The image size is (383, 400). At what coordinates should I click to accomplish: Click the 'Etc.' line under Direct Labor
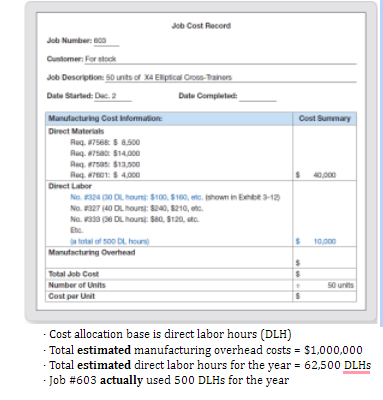click(77, 230)
